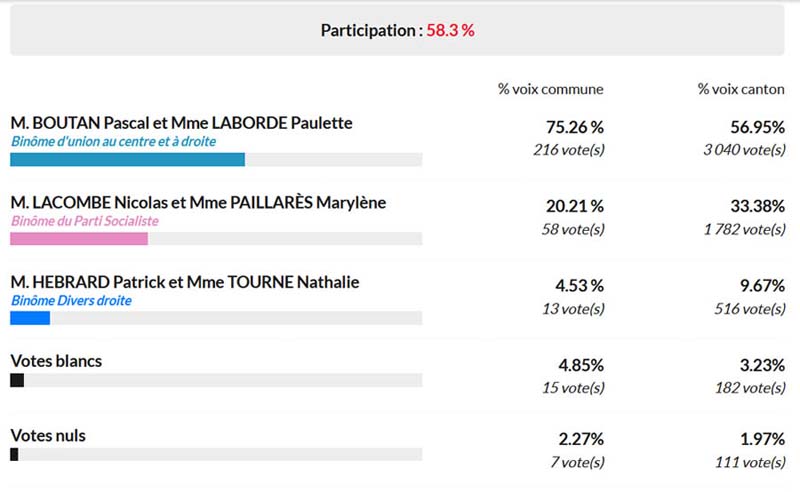Click the 216 vote(s) commune count

569,150
